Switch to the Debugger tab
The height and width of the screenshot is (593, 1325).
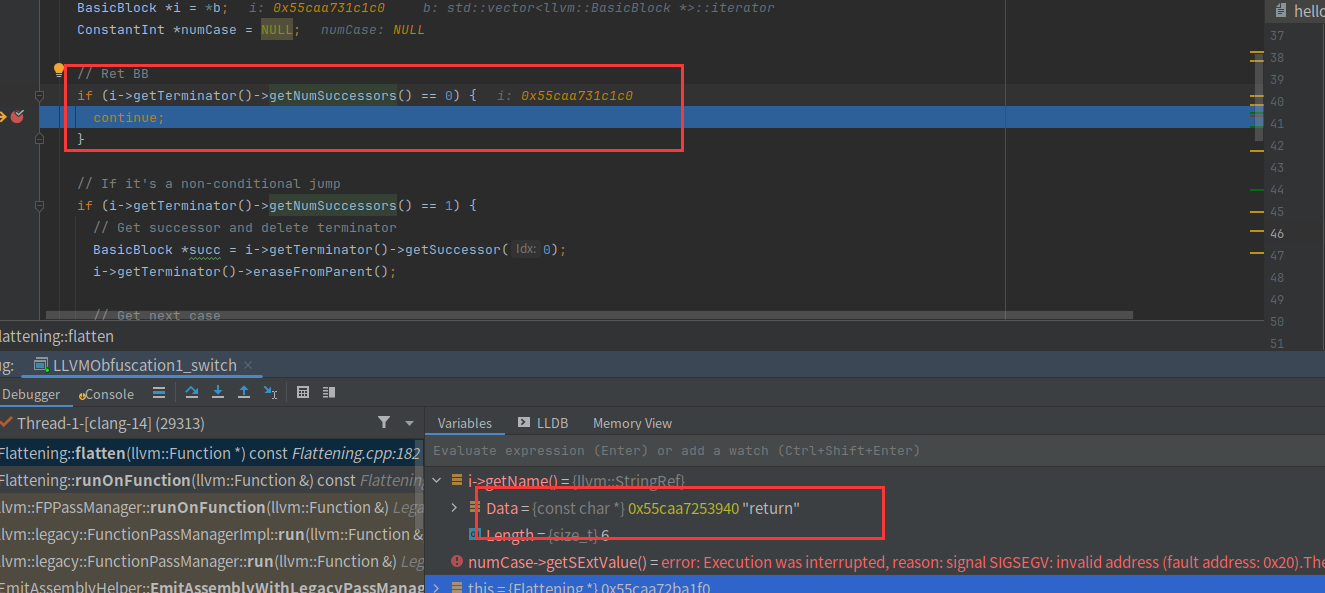coord(30,394)
